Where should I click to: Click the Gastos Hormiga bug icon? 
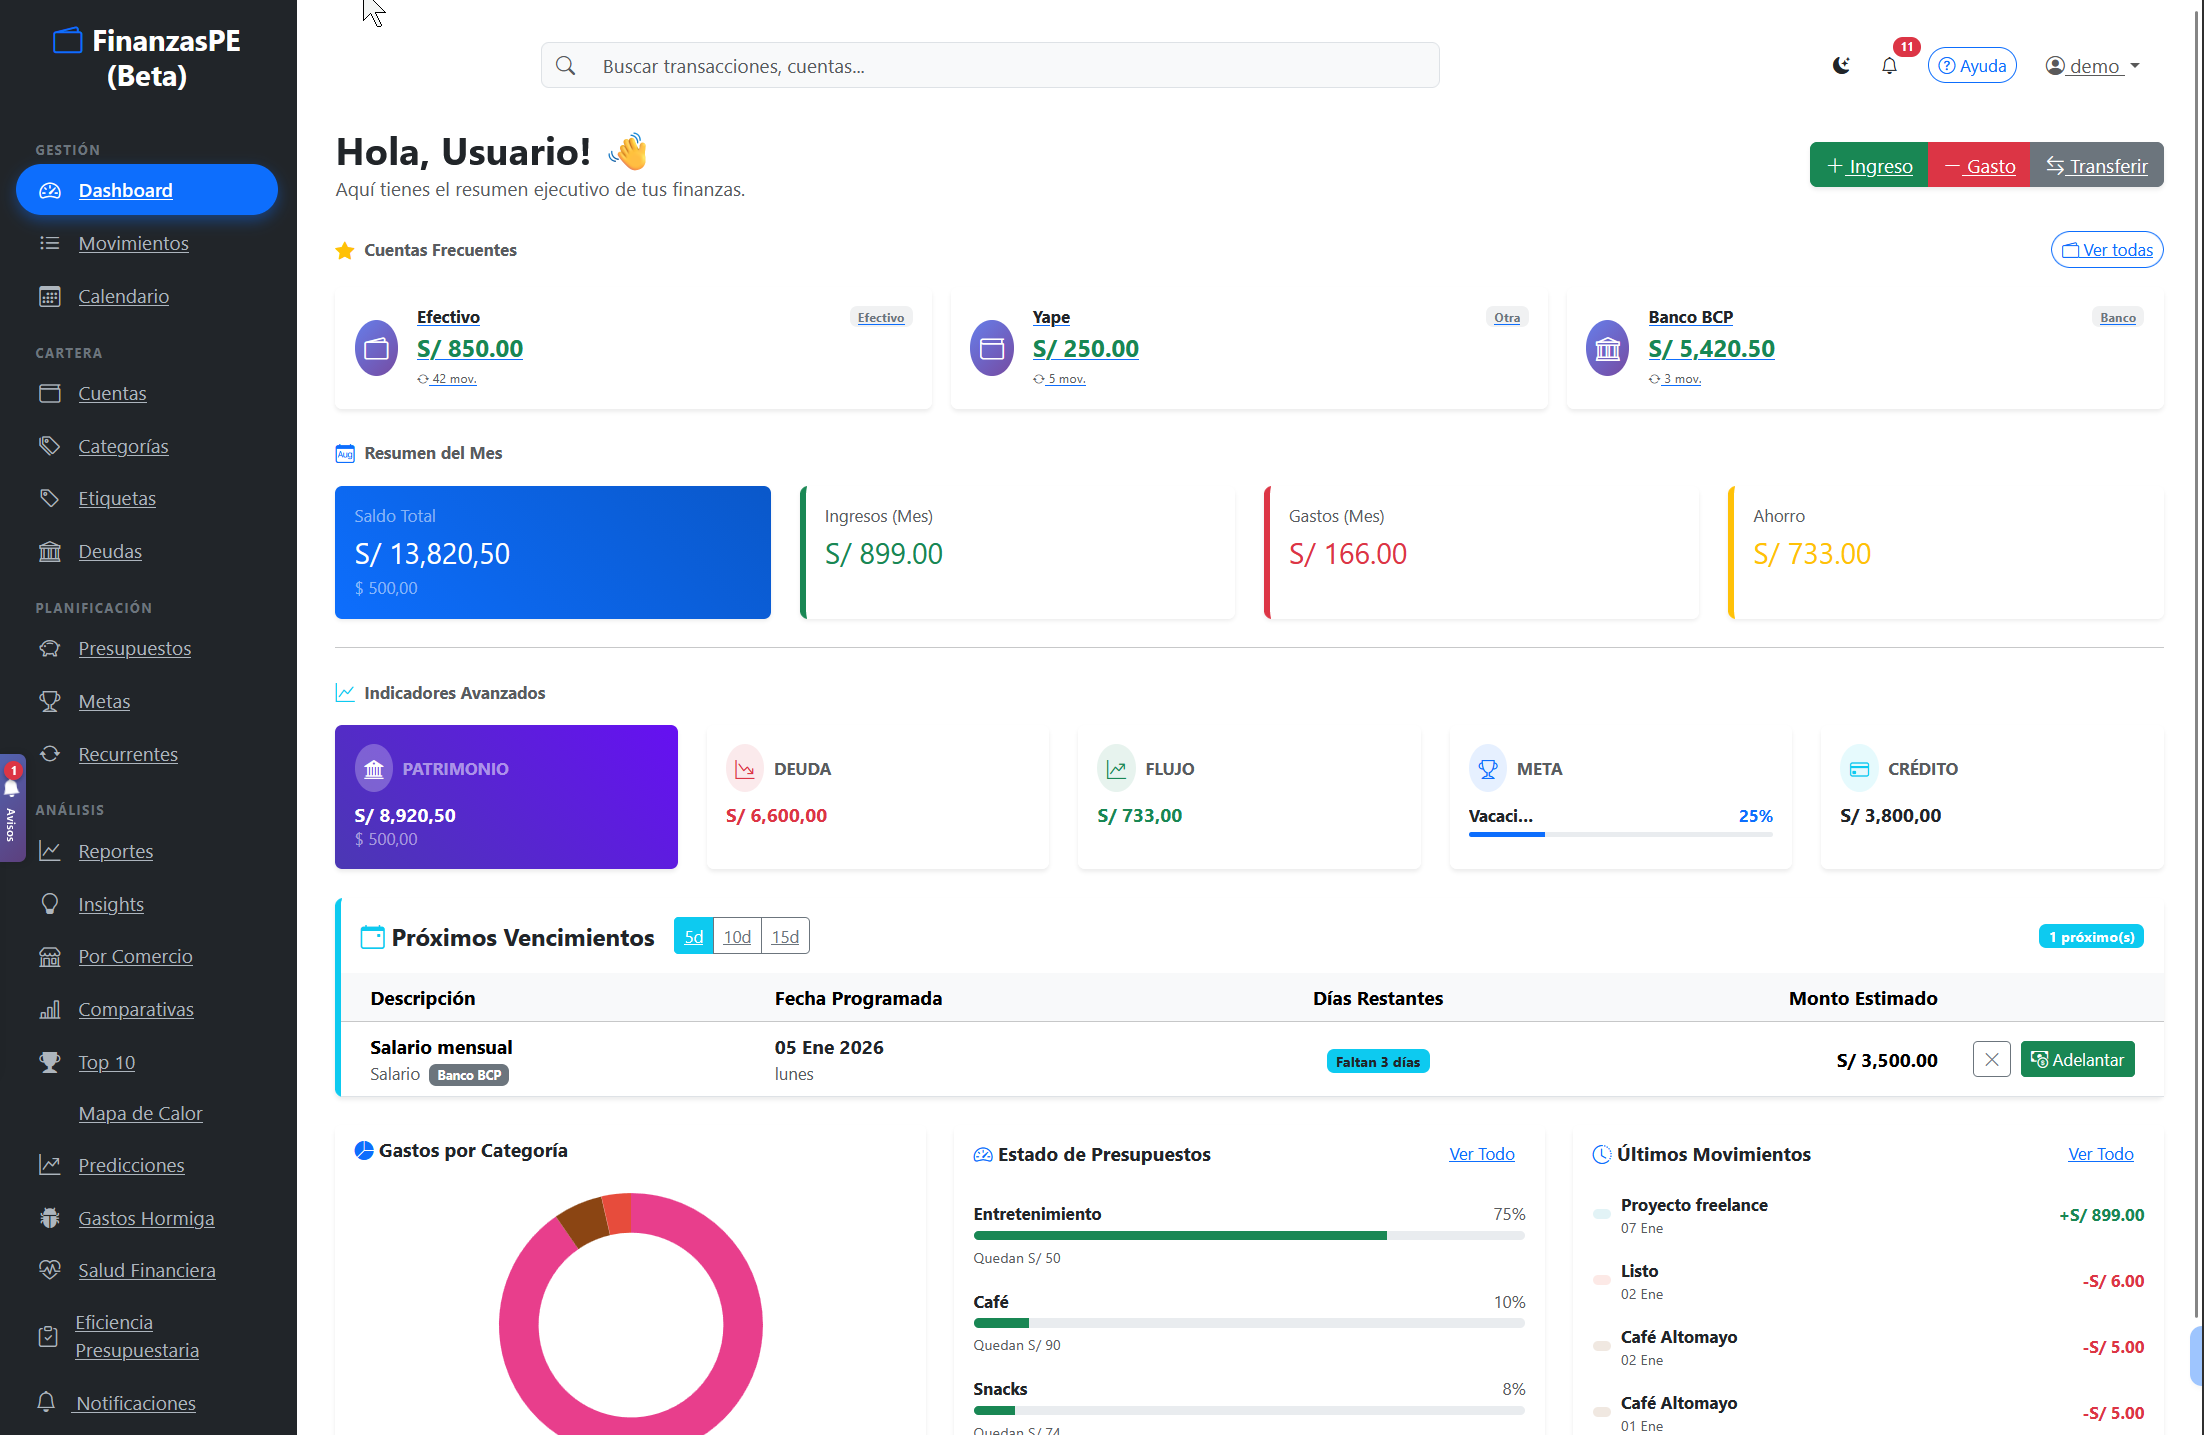pos(49,1218)
